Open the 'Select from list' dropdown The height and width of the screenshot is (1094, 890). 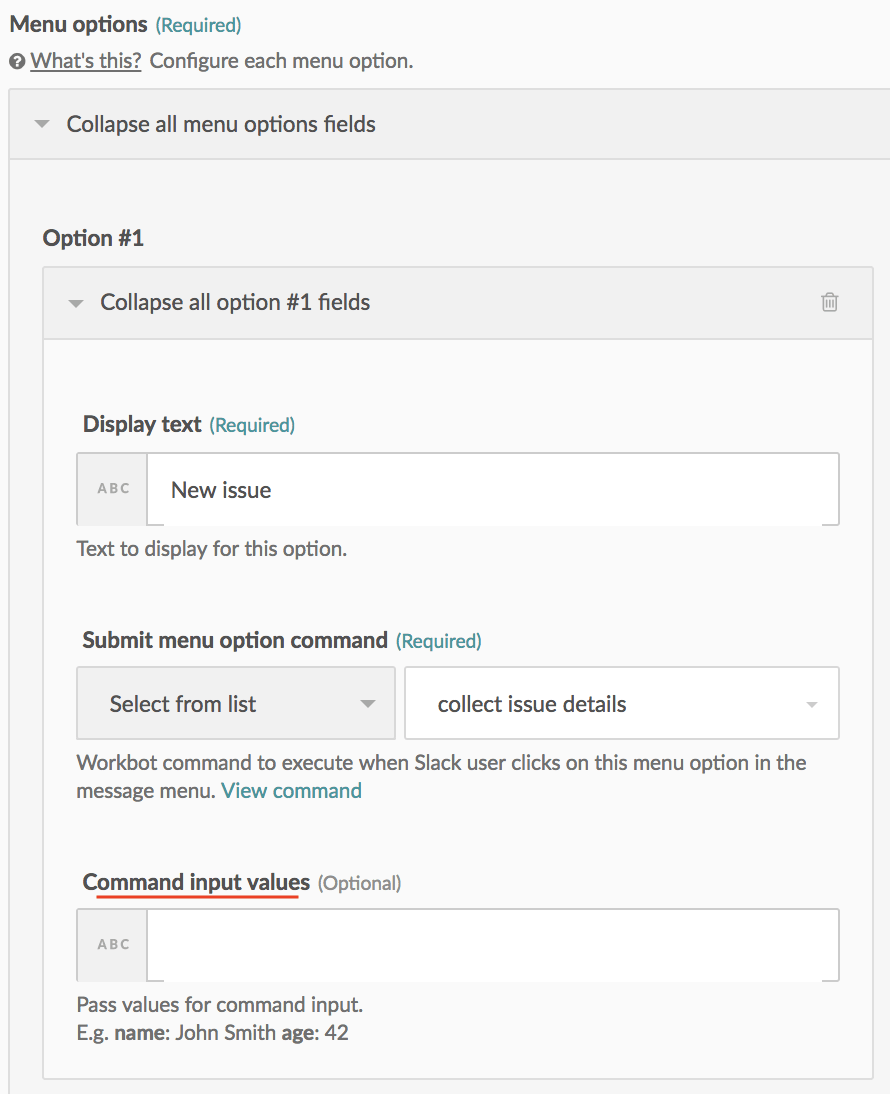(x=236, y=704)
